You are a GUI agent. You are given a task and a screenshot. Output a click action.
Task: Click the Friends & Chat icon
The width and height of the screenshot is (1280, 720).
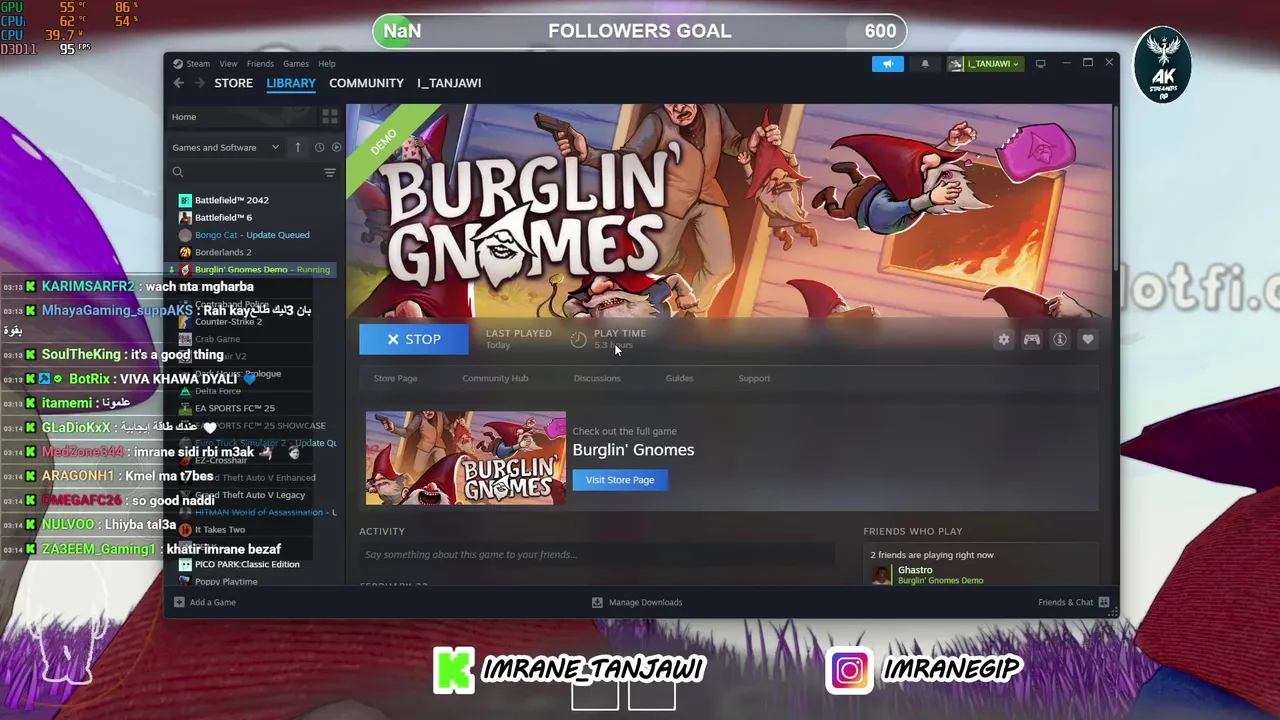[1104, 602]
